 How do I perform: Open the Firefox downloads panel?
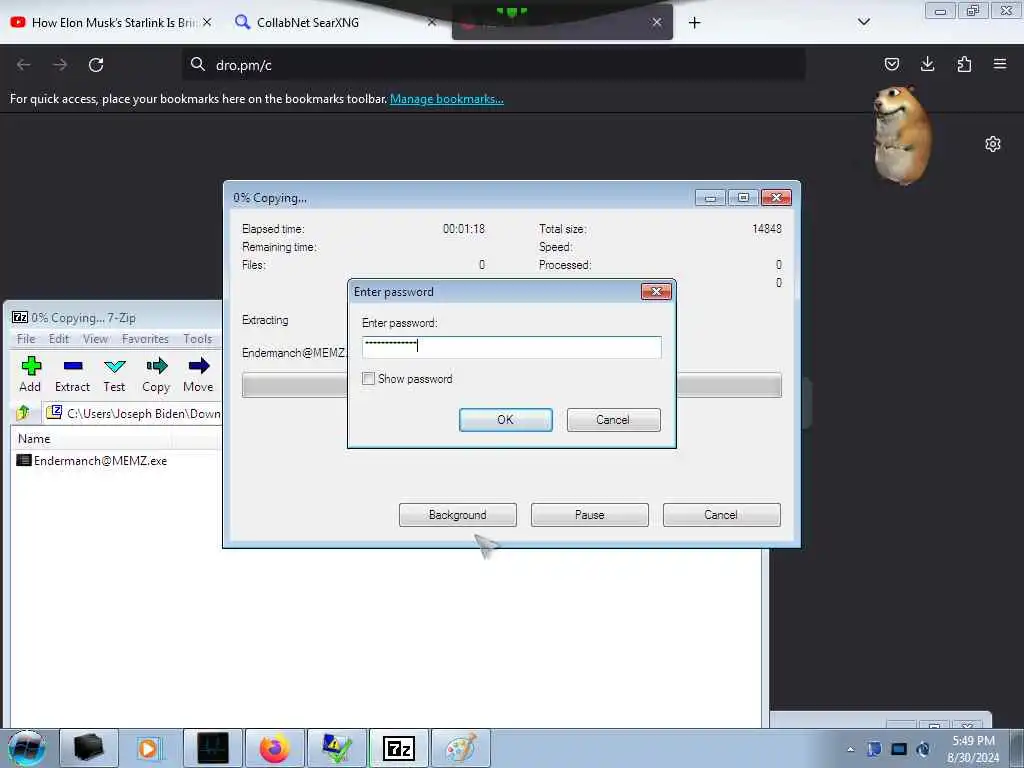point(927,64)
